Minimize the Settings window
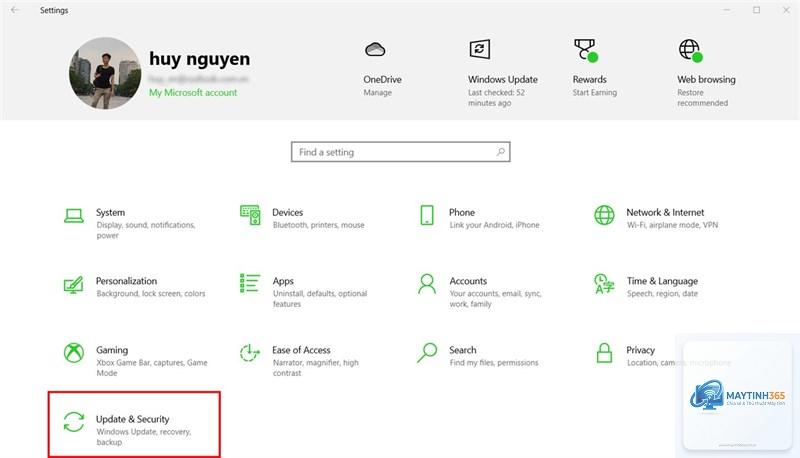The width and height of the screenshot is (800, 458). 727,10
